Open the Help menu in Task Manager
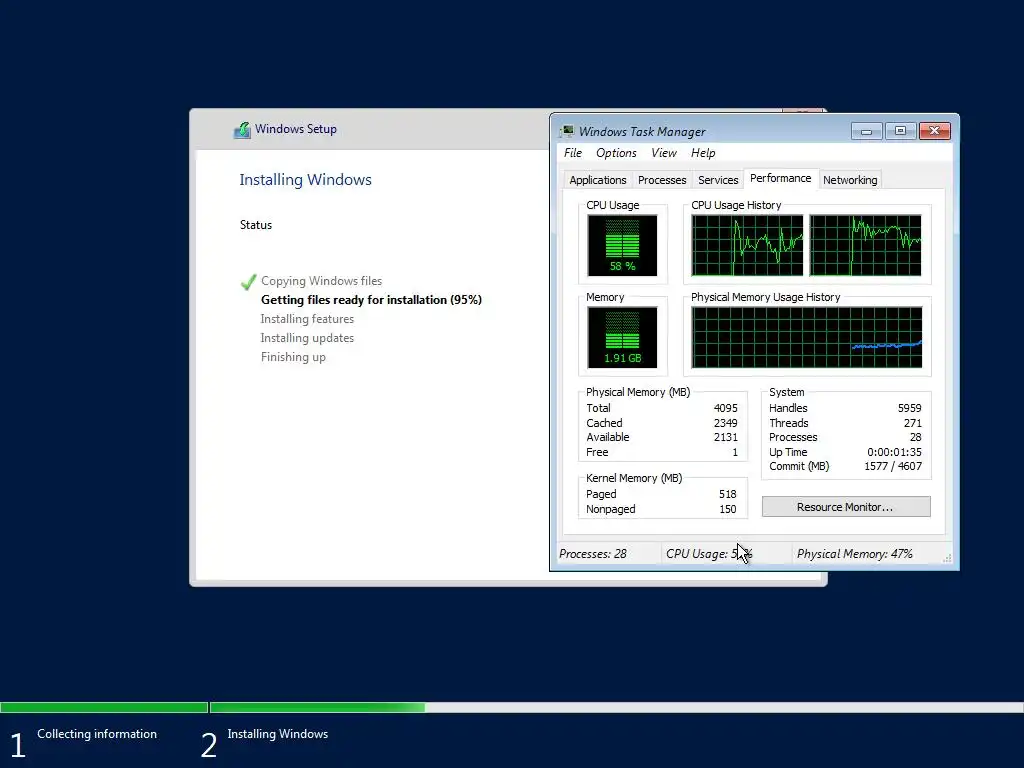Image resolution: width=1024 pixels, height=768 pixels. 703,153
